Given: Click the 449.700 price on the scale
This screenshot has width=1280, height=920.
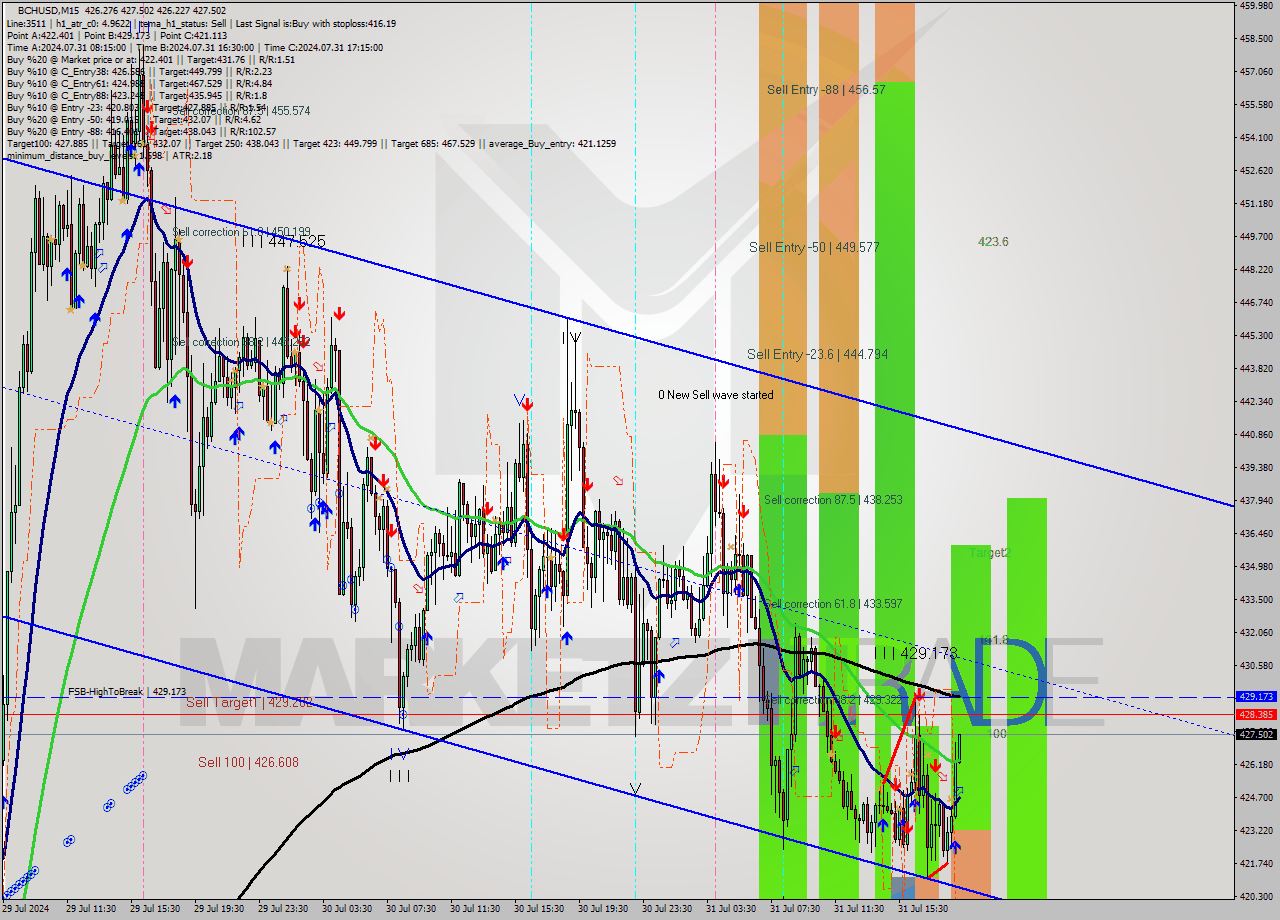Looking at the screenshot, I should point(1255,236).
